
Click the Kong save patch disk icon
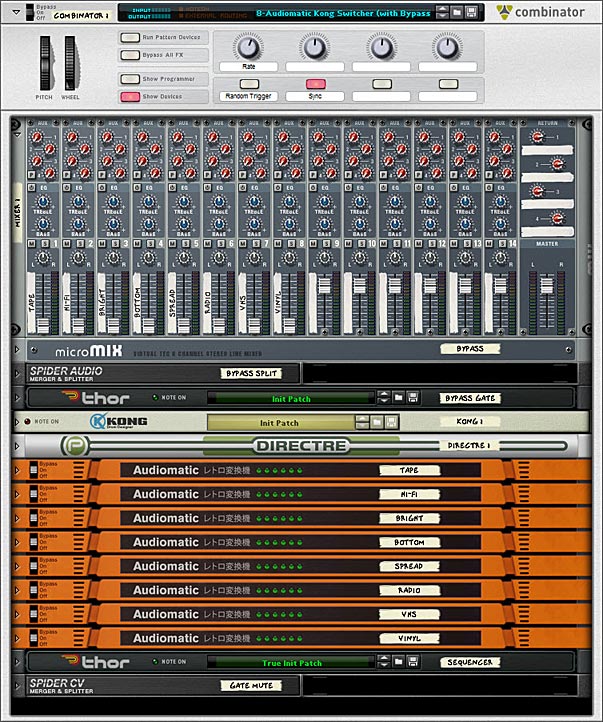[391, 422]
